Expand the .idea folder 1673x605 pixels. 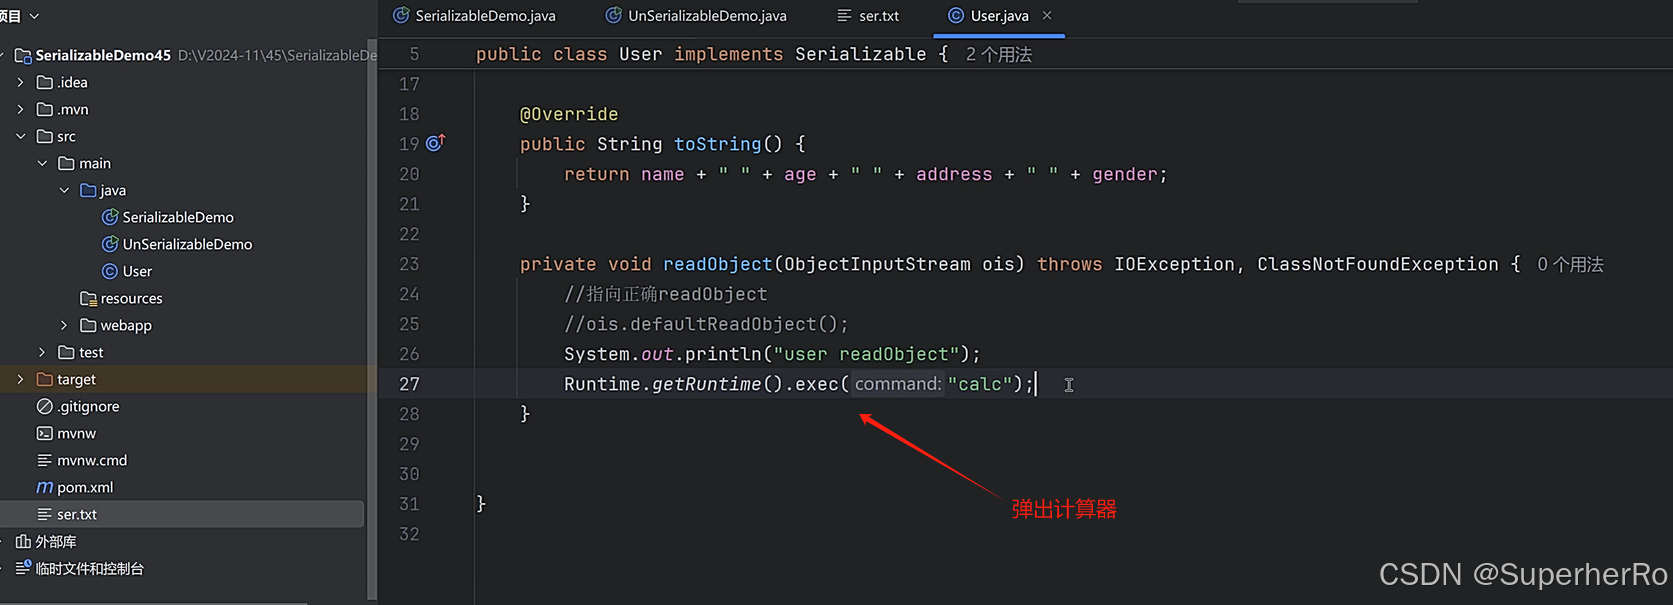click(x=20, y=82)
